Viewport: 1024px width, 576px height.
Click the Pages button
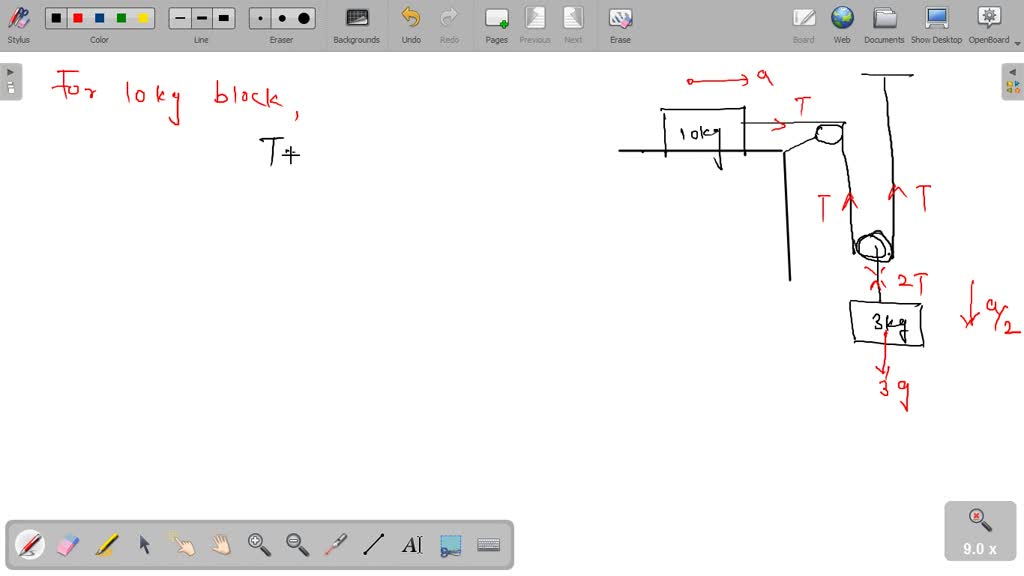[x=496, y=22]
